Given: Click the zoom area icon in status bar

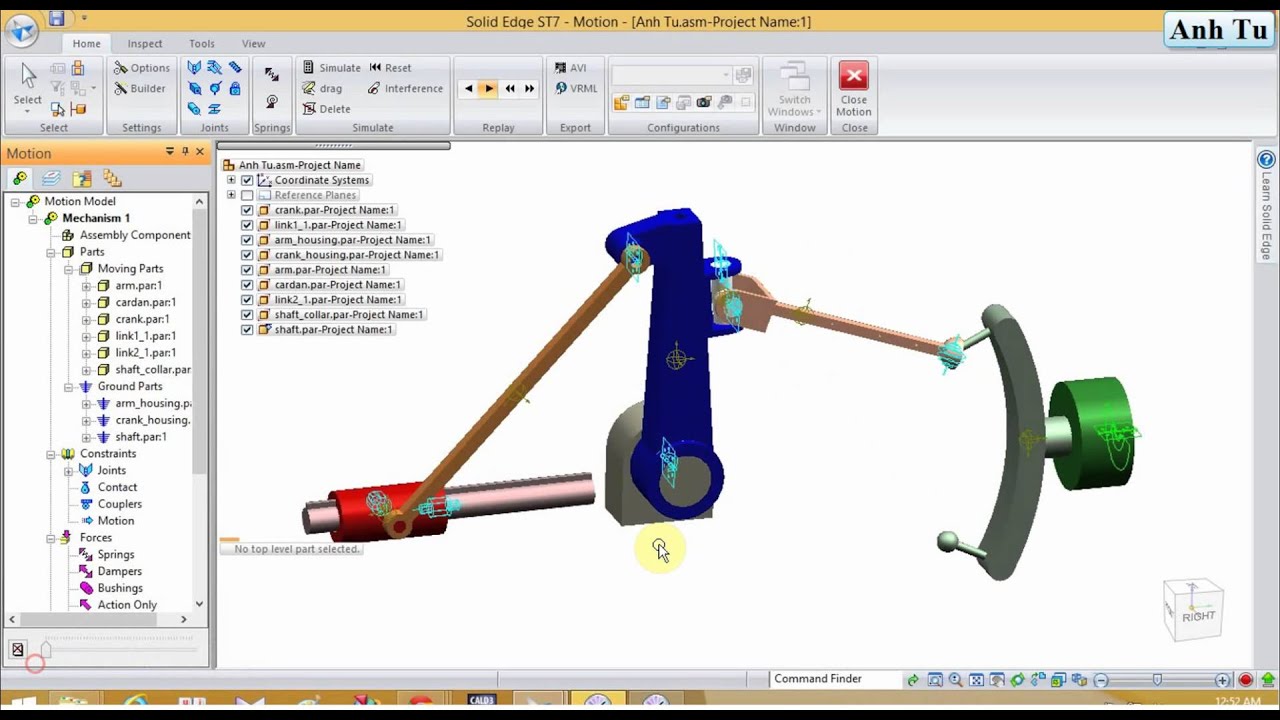Looking at the screenshot, I should click(x=935, y=680).
